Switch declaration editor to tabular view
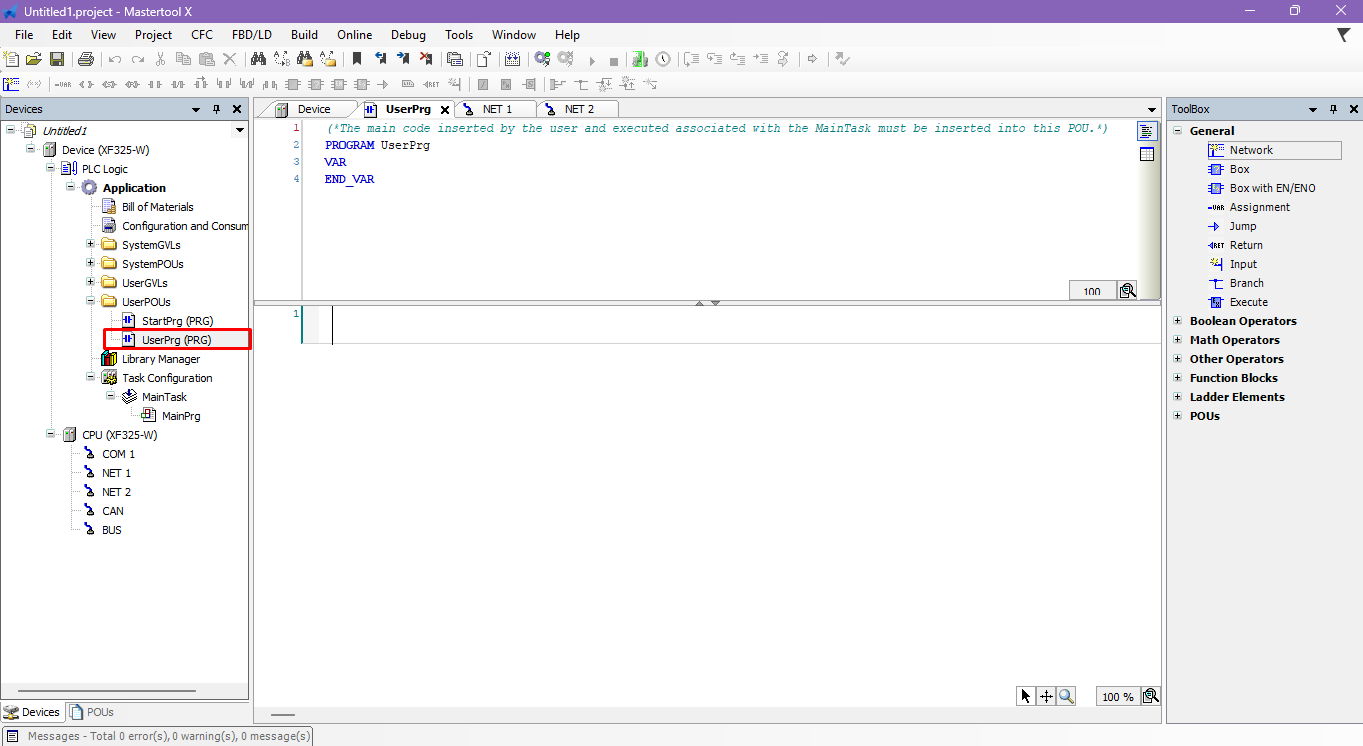1363x746 pixels. tap(1146, 154)
